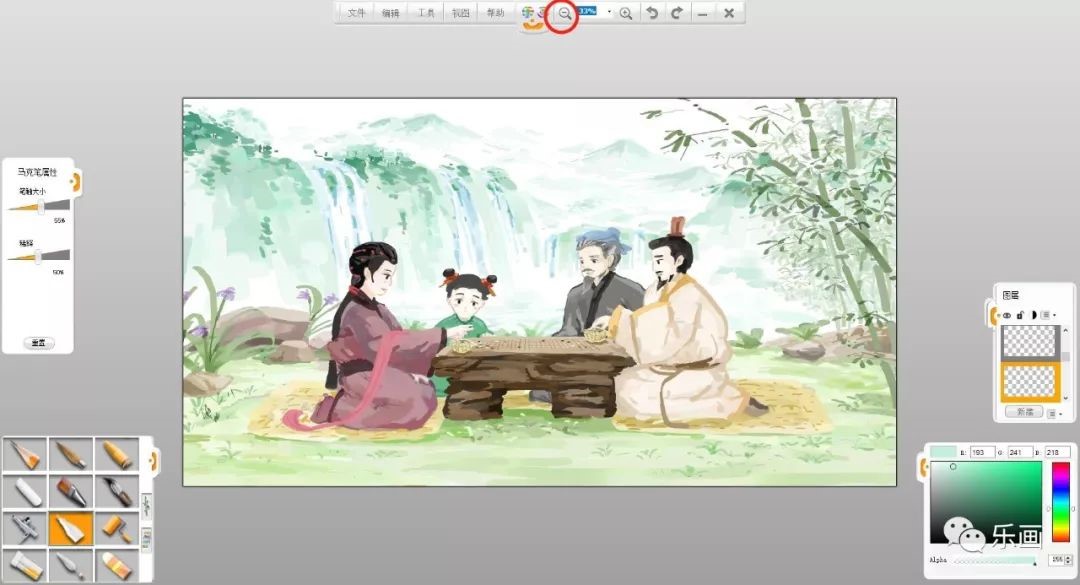
Task: Toggle layer visibility eye icon
Action: 1007,315
